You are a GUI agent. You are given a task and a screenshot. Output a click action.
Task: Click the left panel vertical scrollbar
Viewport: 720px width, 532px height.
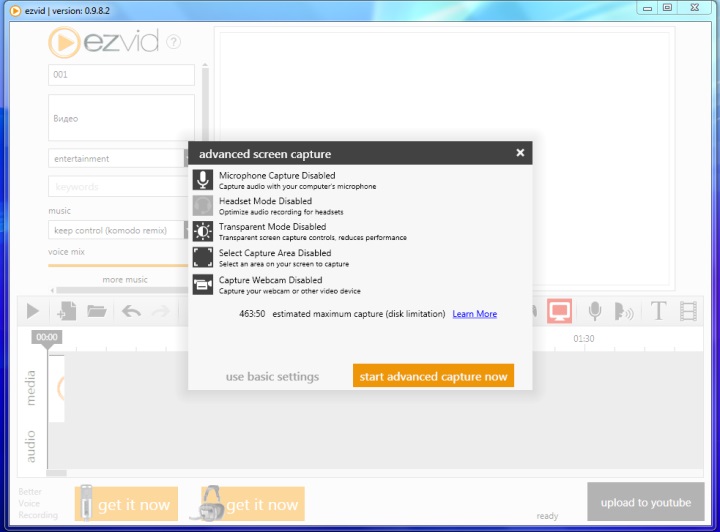(205, 104)
